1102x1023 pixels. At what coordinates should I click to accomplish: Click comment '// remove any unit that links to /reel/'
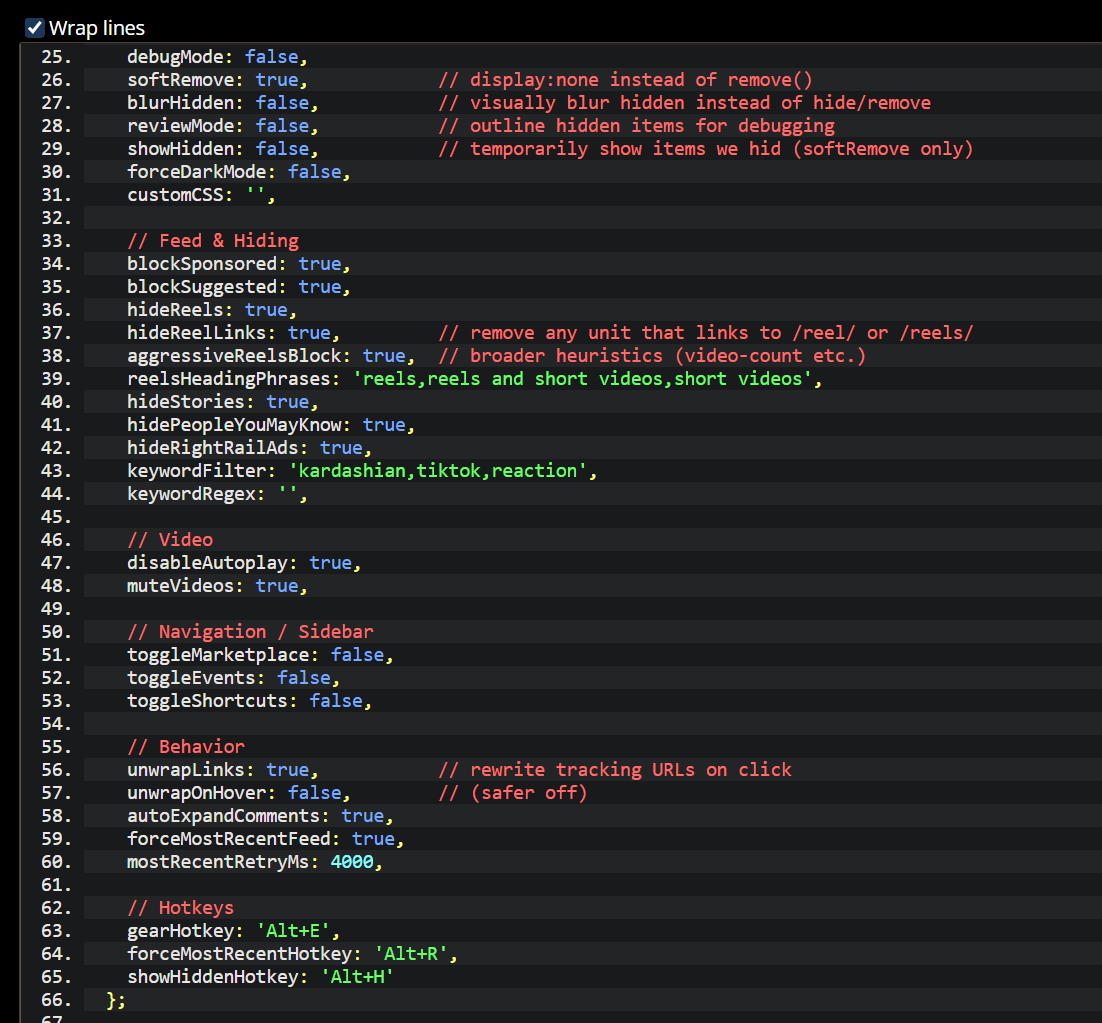point(647,333)
